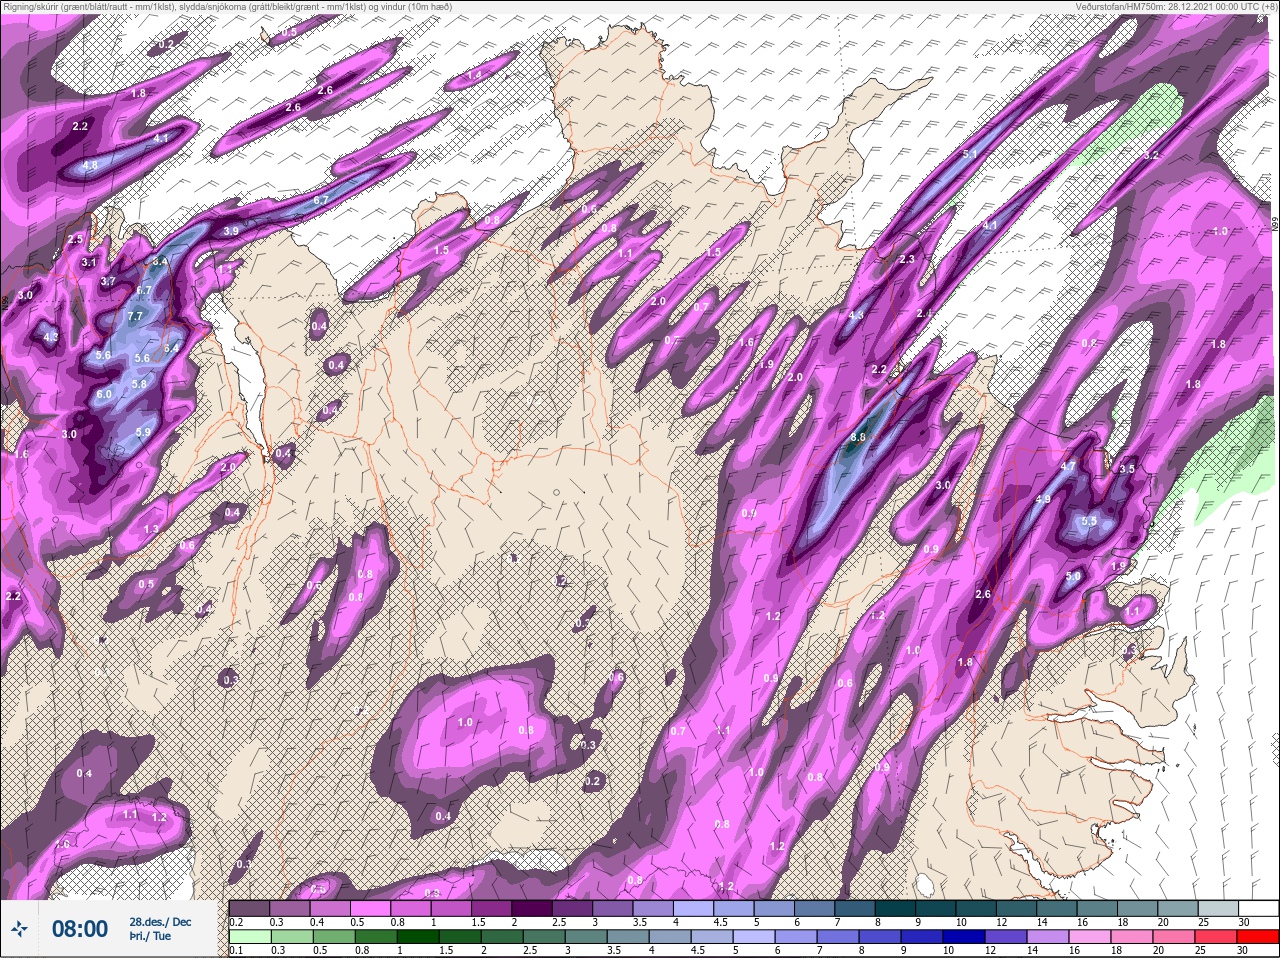Select the dark purple 0.2 snow legend swatch
The height and width of the screenshot is (958, 1280).
coord(249,908)
